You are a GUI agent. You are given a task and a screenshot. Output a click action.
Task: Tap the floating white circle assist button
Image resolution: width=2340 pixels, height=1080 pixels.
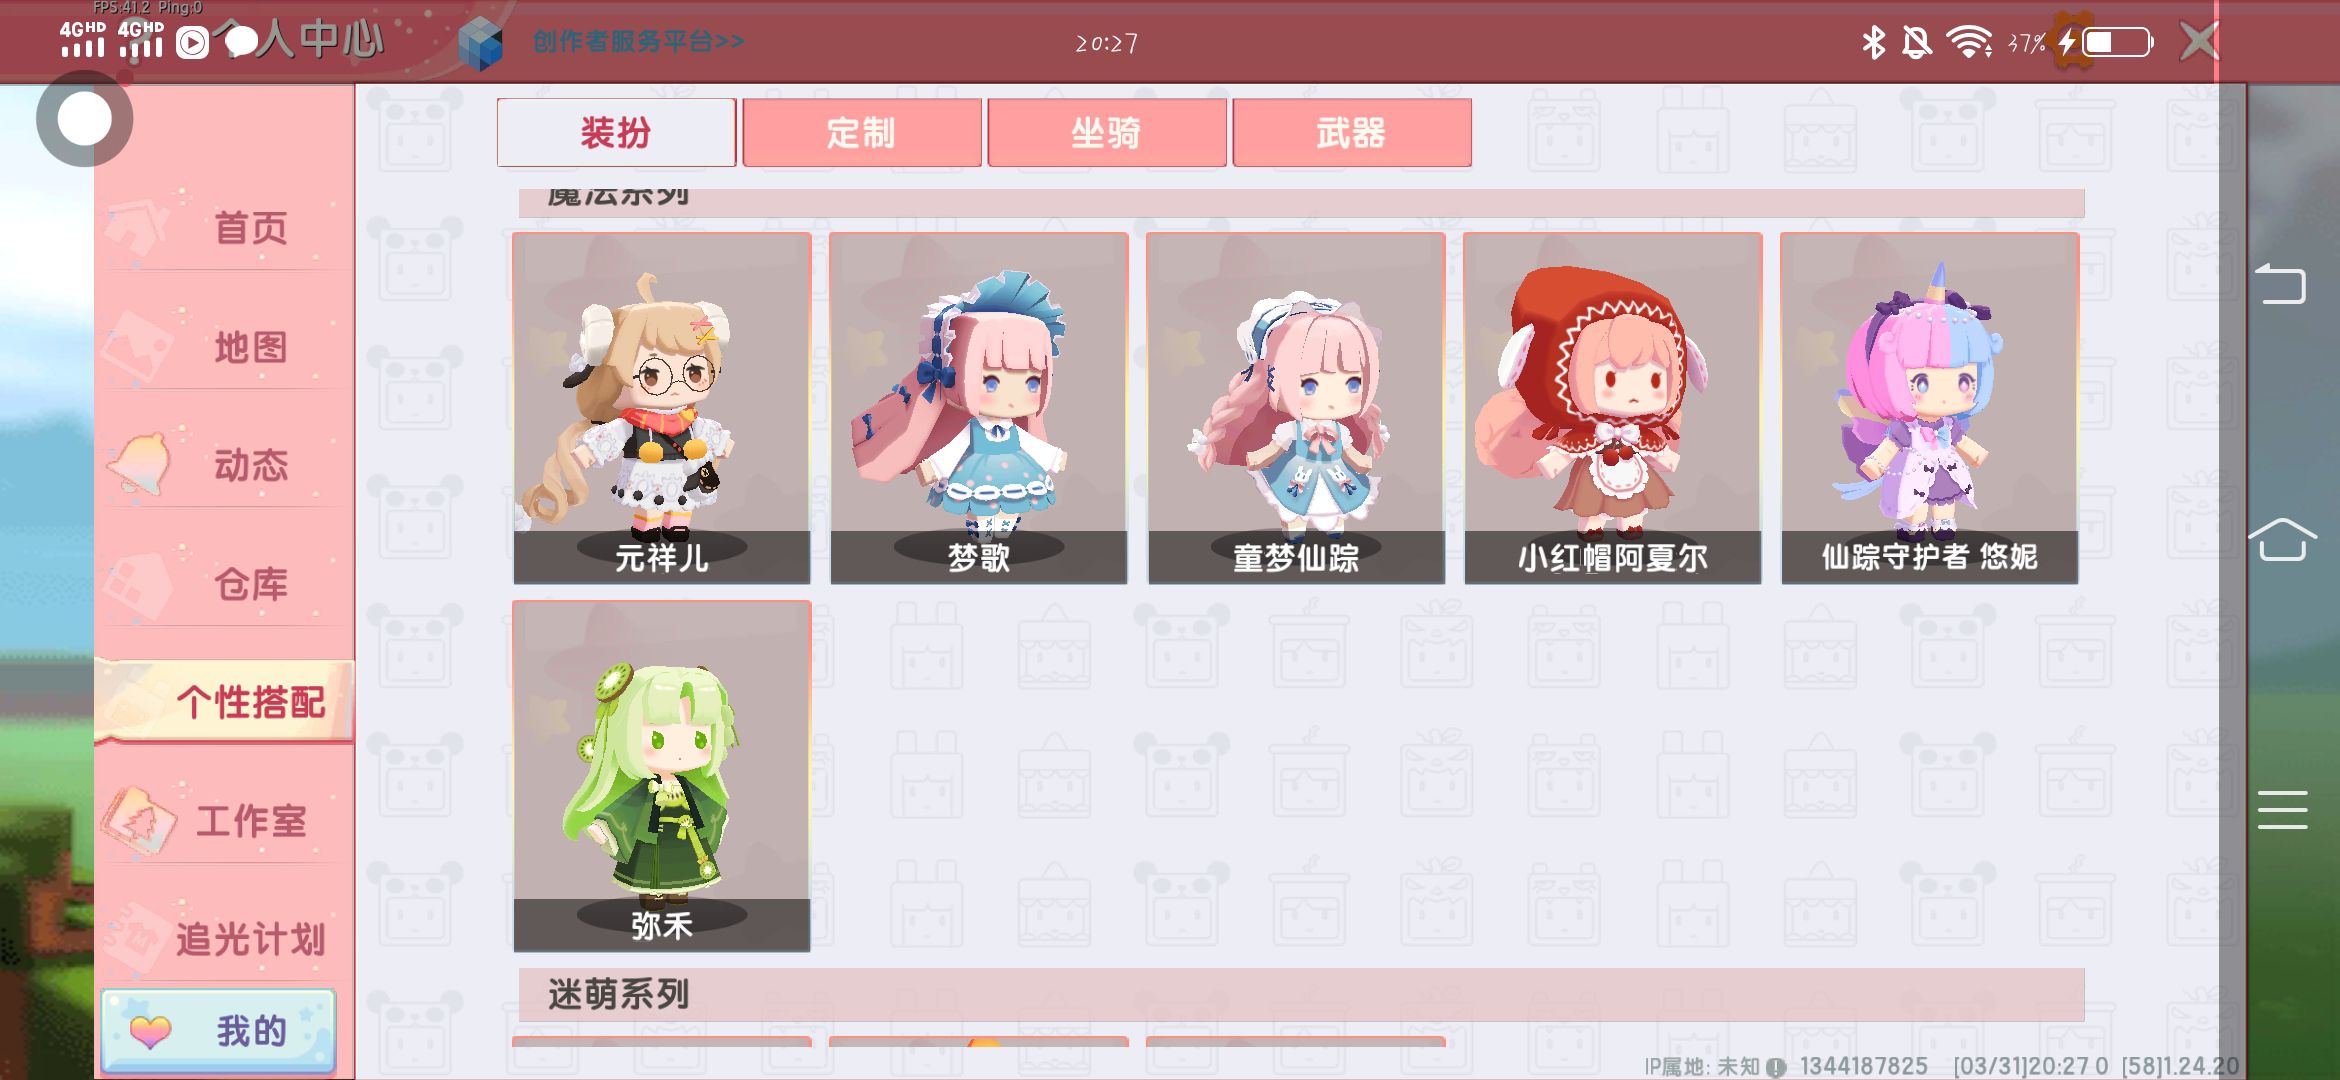coord(84,119)
